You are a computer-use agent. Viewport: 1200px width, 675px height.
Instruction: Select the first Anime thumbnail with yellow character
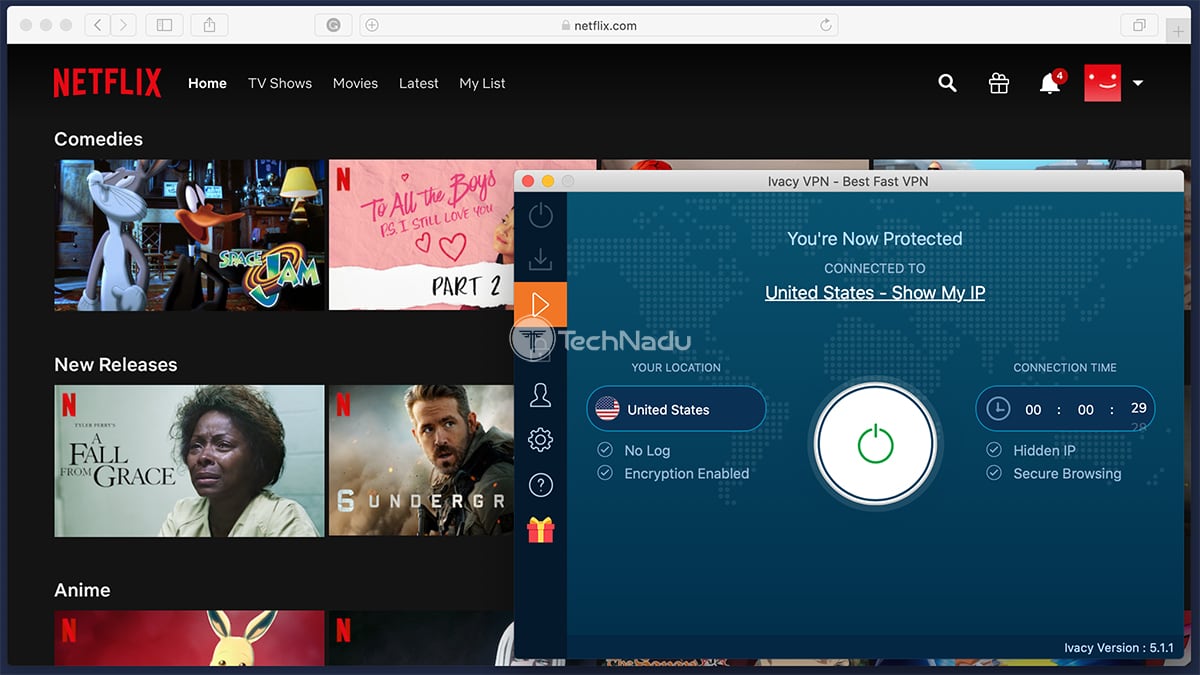point(189,638)
